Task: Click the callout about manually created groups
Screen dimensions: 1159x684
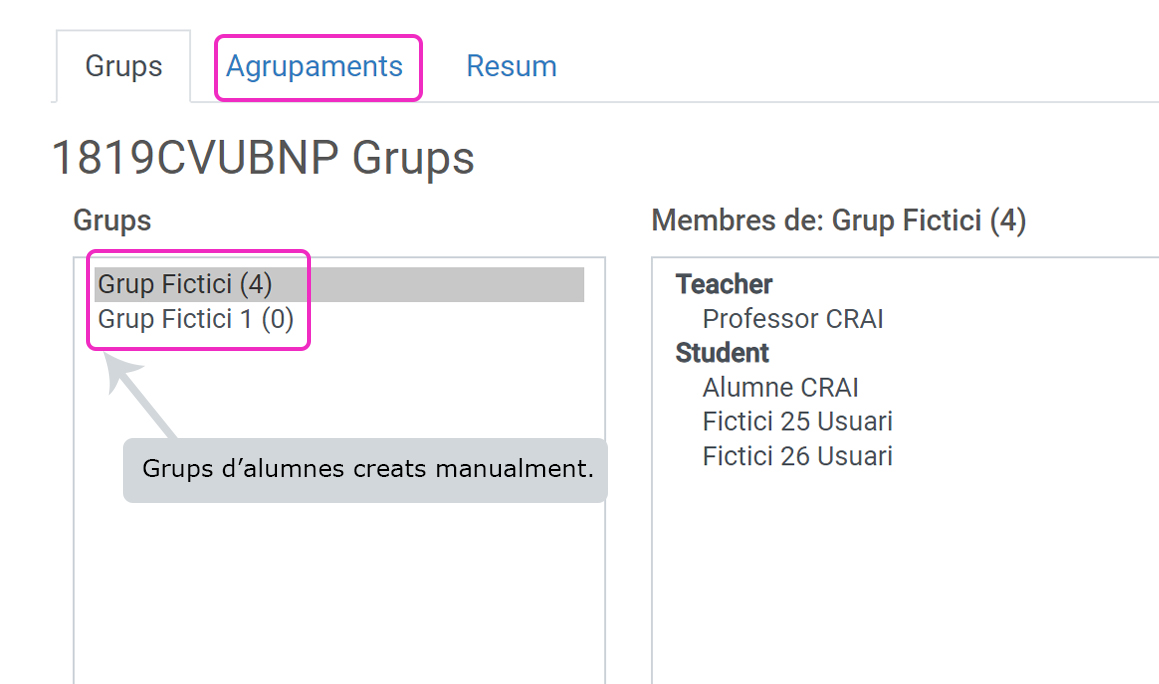Action: 366,469
